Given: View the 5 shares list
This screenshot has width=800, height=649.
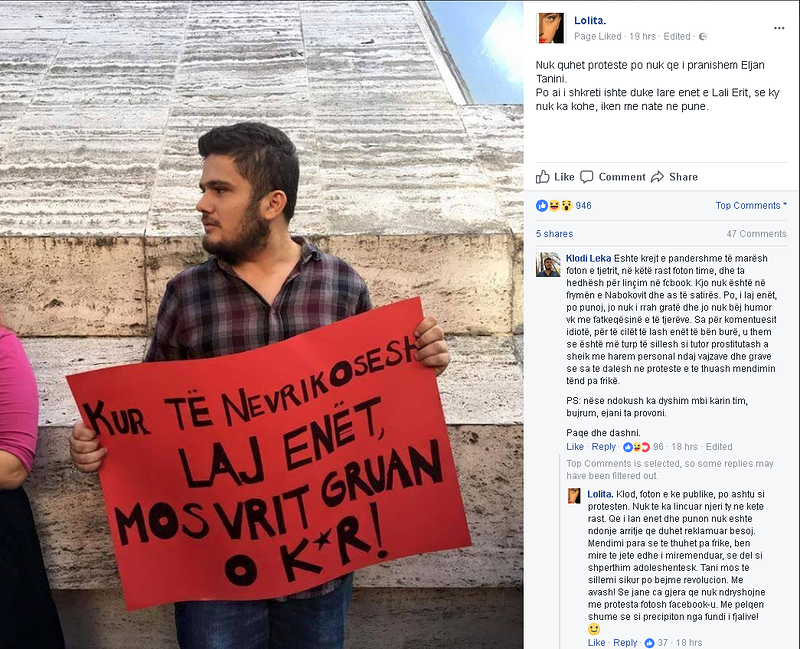Looking at the screenshot, I should pyautogui.click(x=554, y=234).
